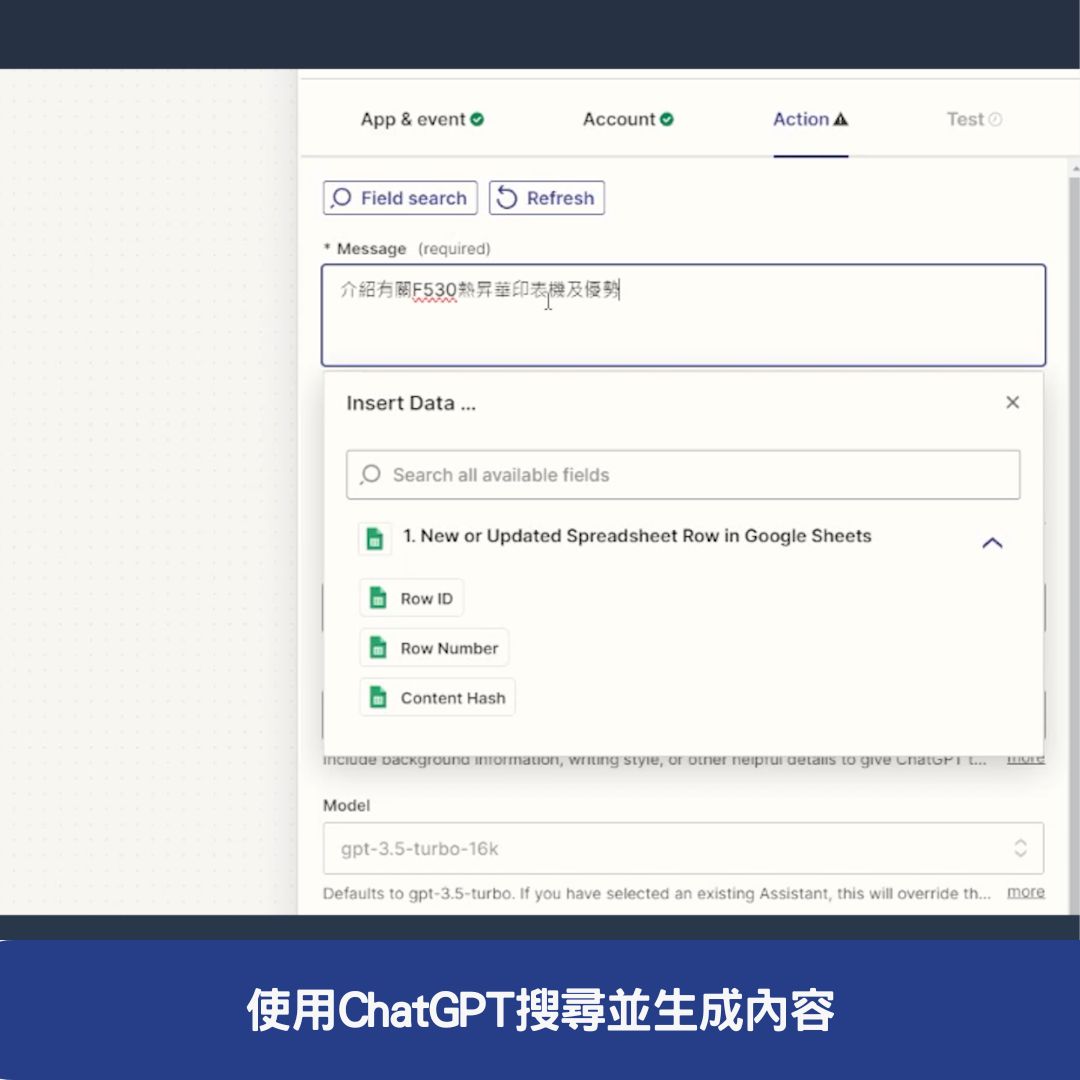
Task: Switch to the Test tab
Action: click(966, 119)
